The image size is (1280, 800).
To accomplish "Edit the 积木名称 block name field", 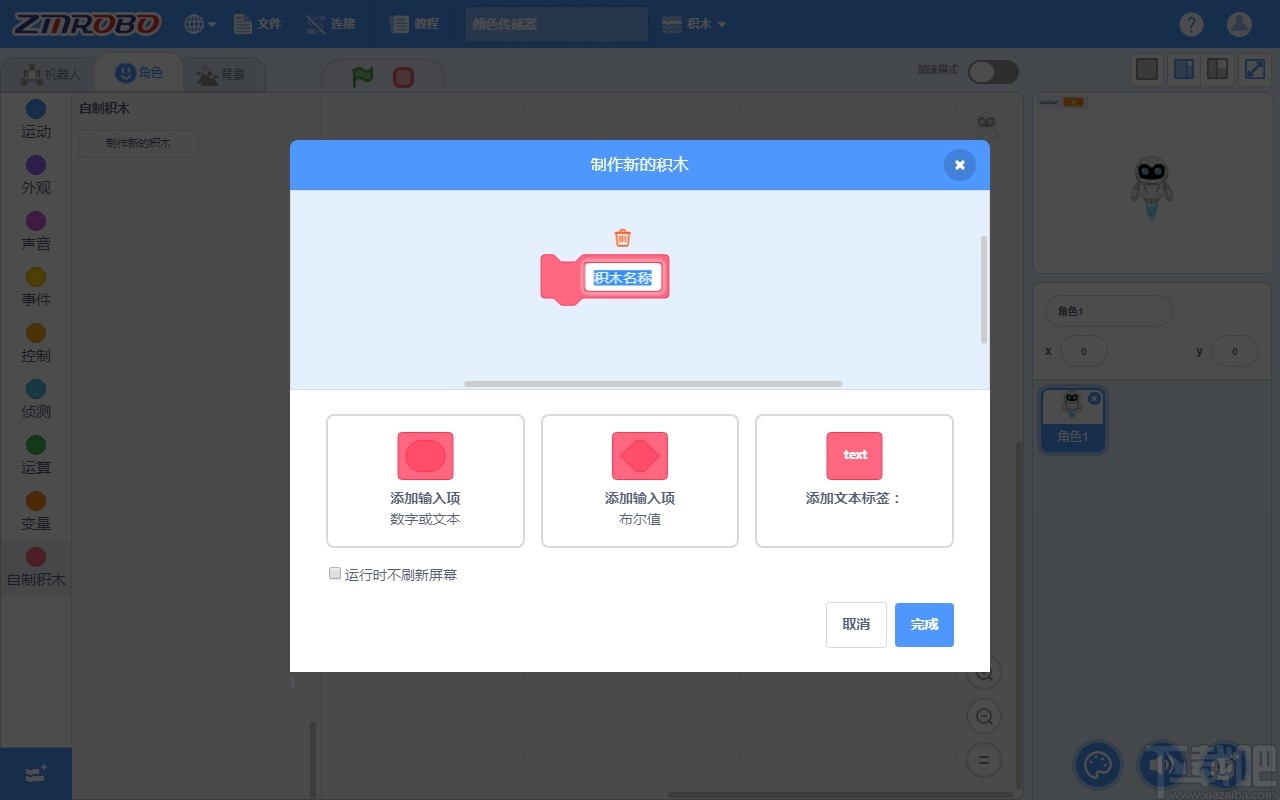I will [623, 278].
